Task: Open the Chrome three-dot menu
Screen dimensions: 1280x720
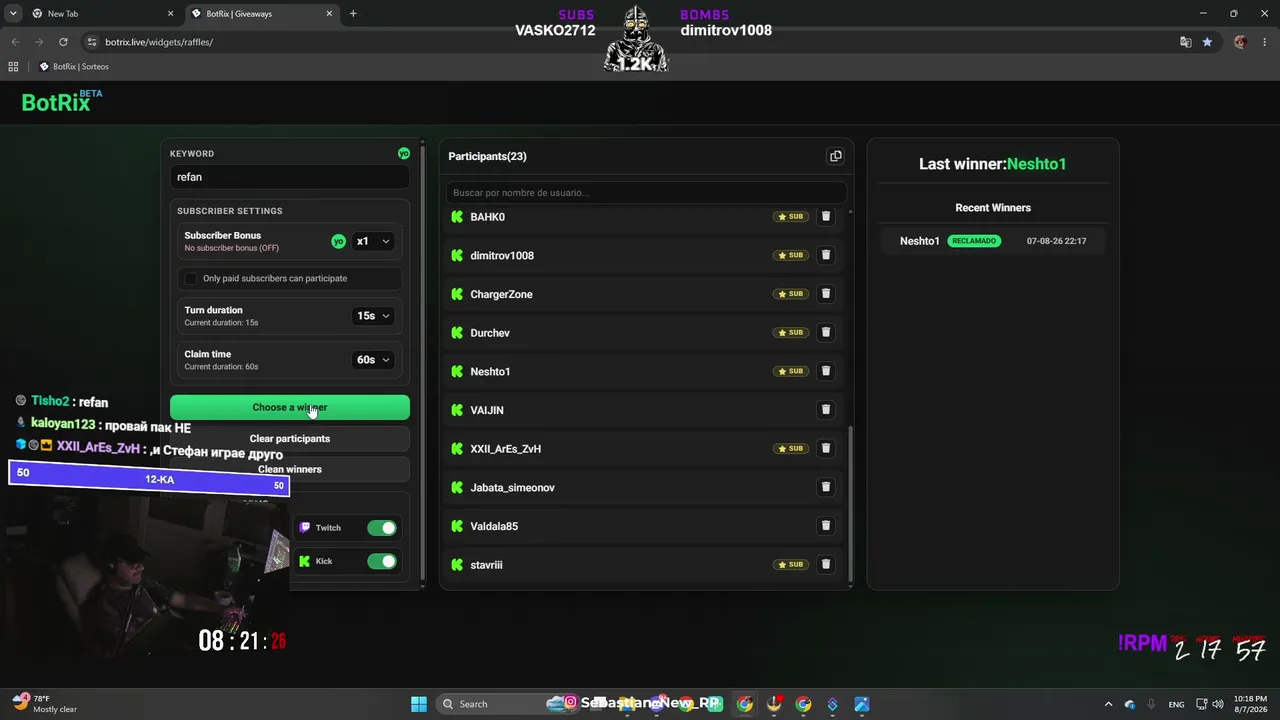Action: (x=1264, y=42)
